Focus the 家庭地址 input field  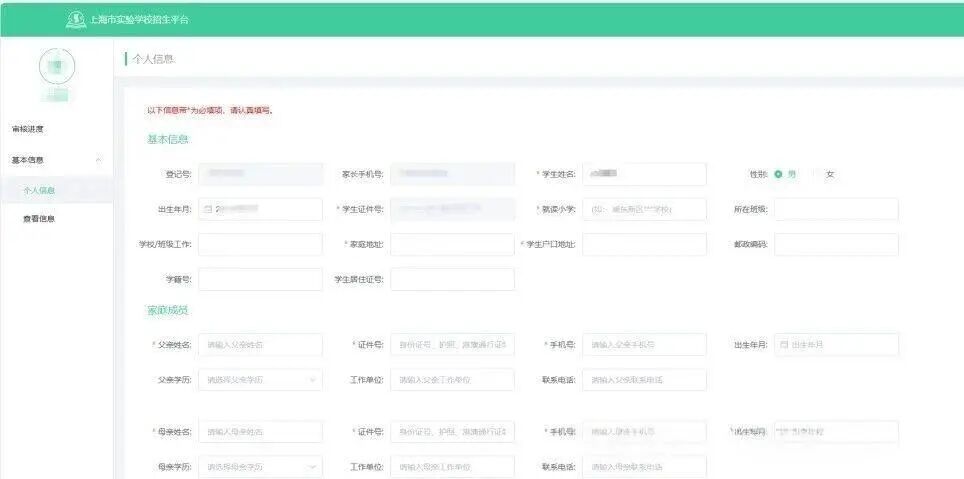452,244
